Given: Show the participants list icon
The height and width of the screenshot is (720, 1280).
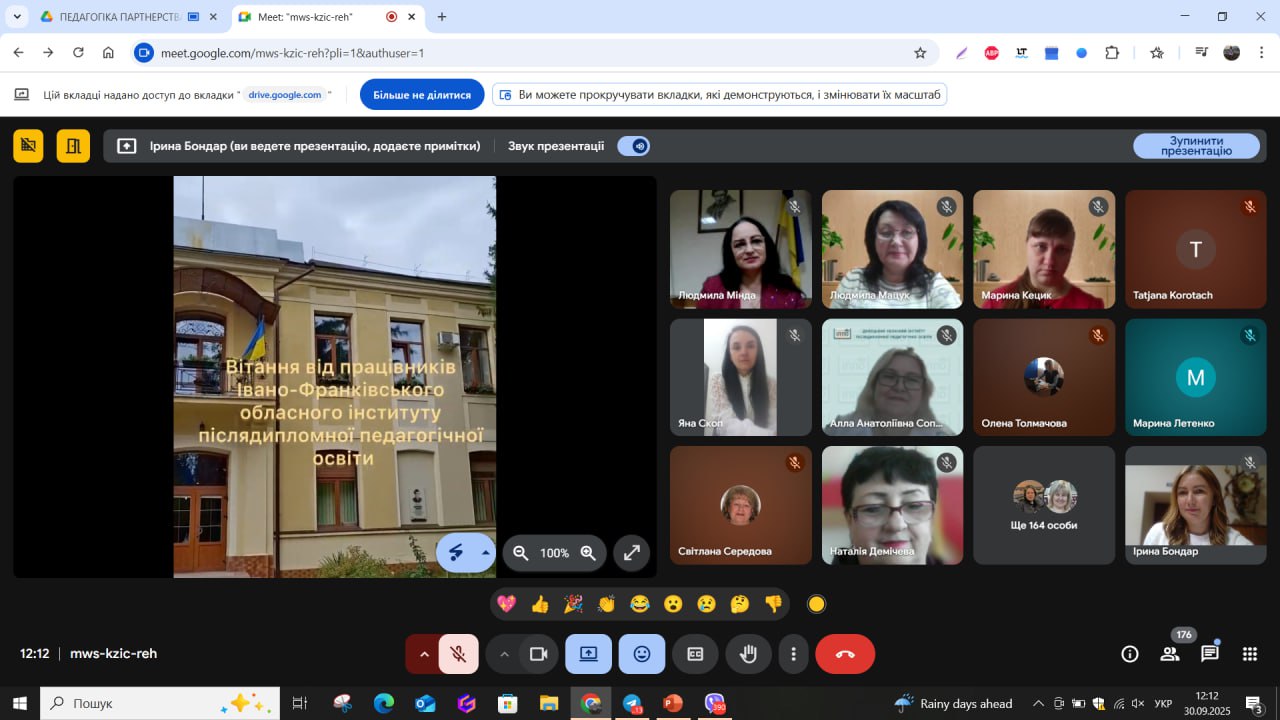Looking at the screenshot, I should (1169, 654).
